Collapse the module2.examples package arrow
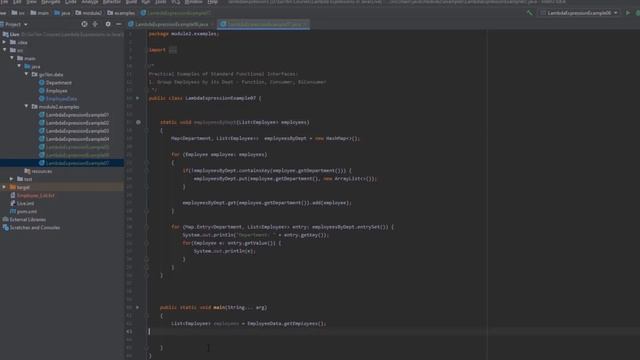This screenshot has height=360, width=640. [27, 106]
